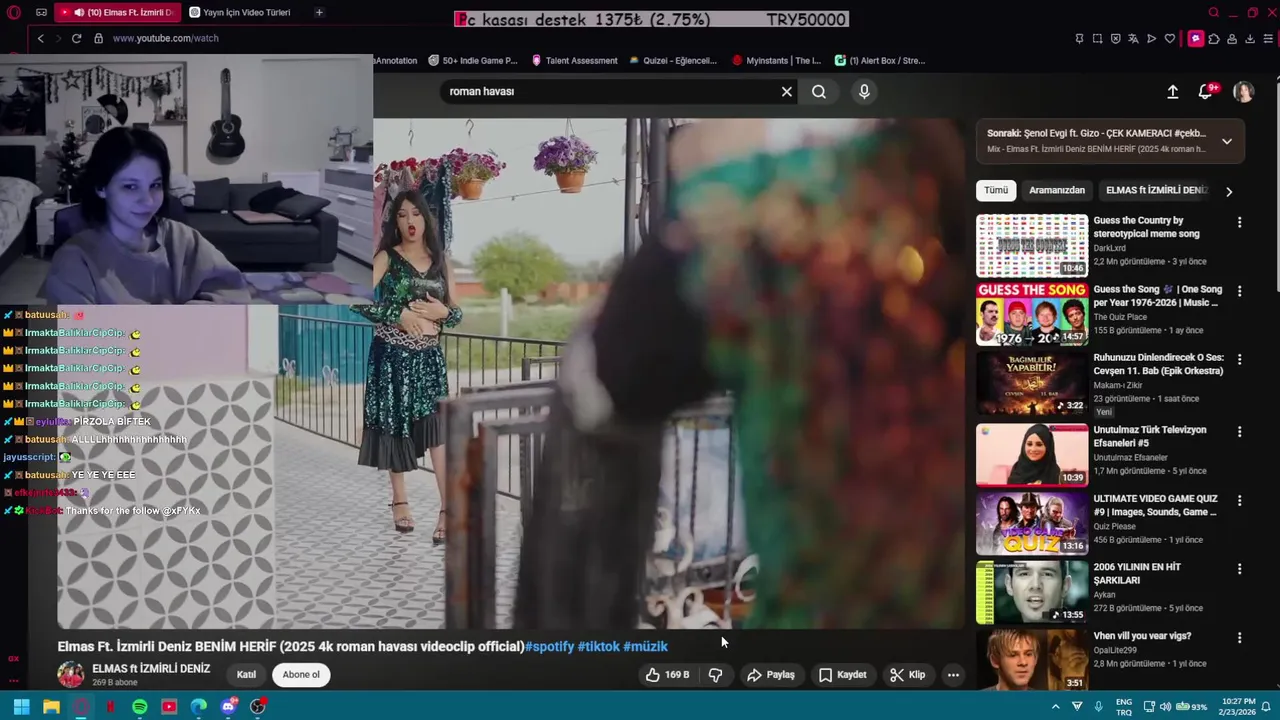This screenshot has width=1280, height=720.
Task: Open 2006 YILININ EN HİT ŞARKILARI title
Action: pyautogui.click(x=1137, y=573)
